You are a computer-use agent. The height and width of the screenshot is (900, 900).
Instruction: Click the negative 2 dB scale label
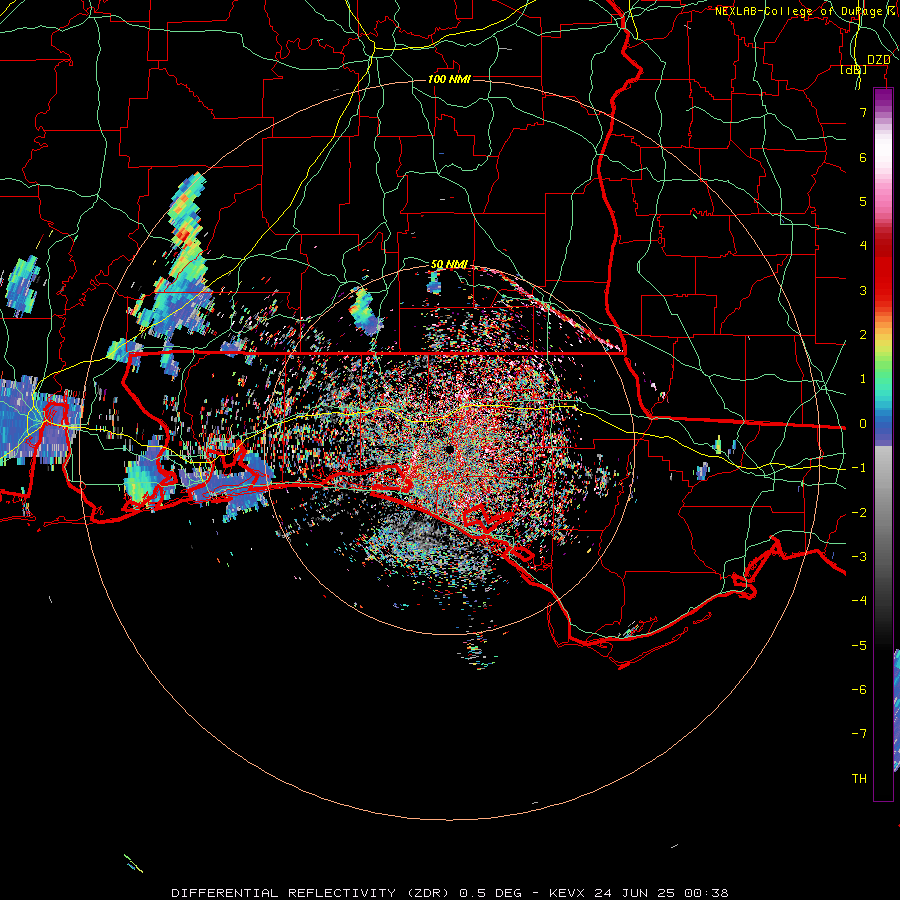[859, 513]
